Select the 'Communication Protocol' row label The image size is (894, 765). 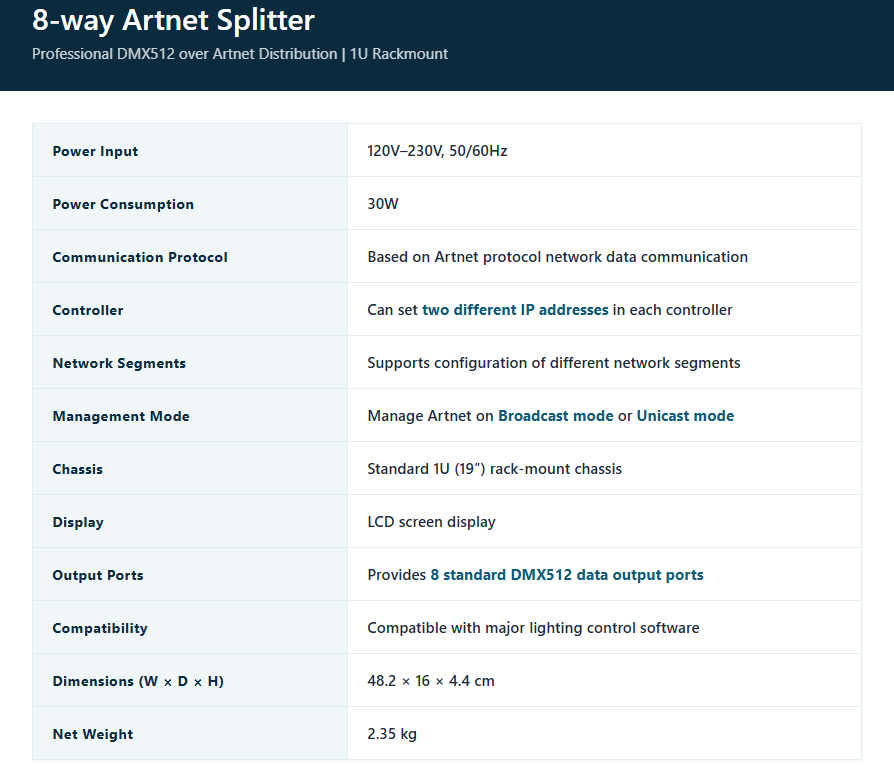pos(140,257)
